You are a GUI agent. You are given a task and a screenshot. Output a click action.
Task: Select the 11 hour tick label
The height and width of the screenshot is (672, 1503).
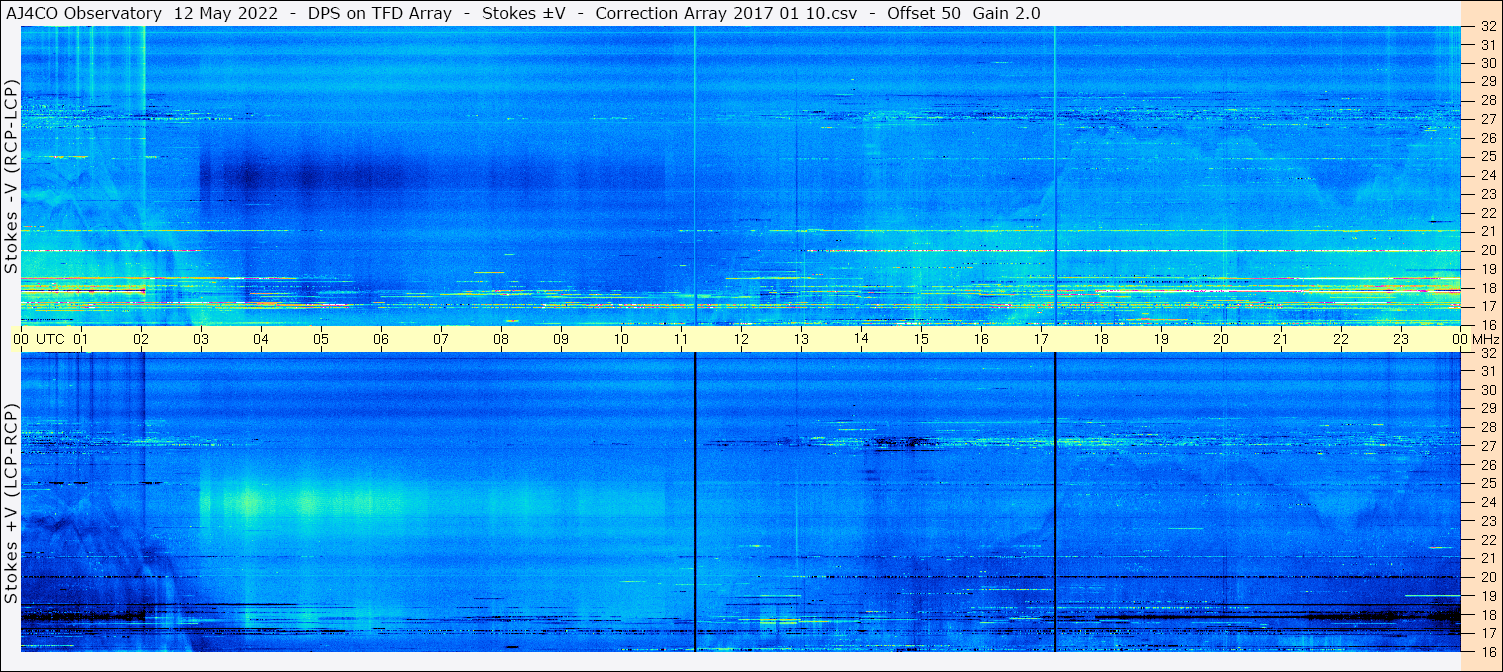681,339
